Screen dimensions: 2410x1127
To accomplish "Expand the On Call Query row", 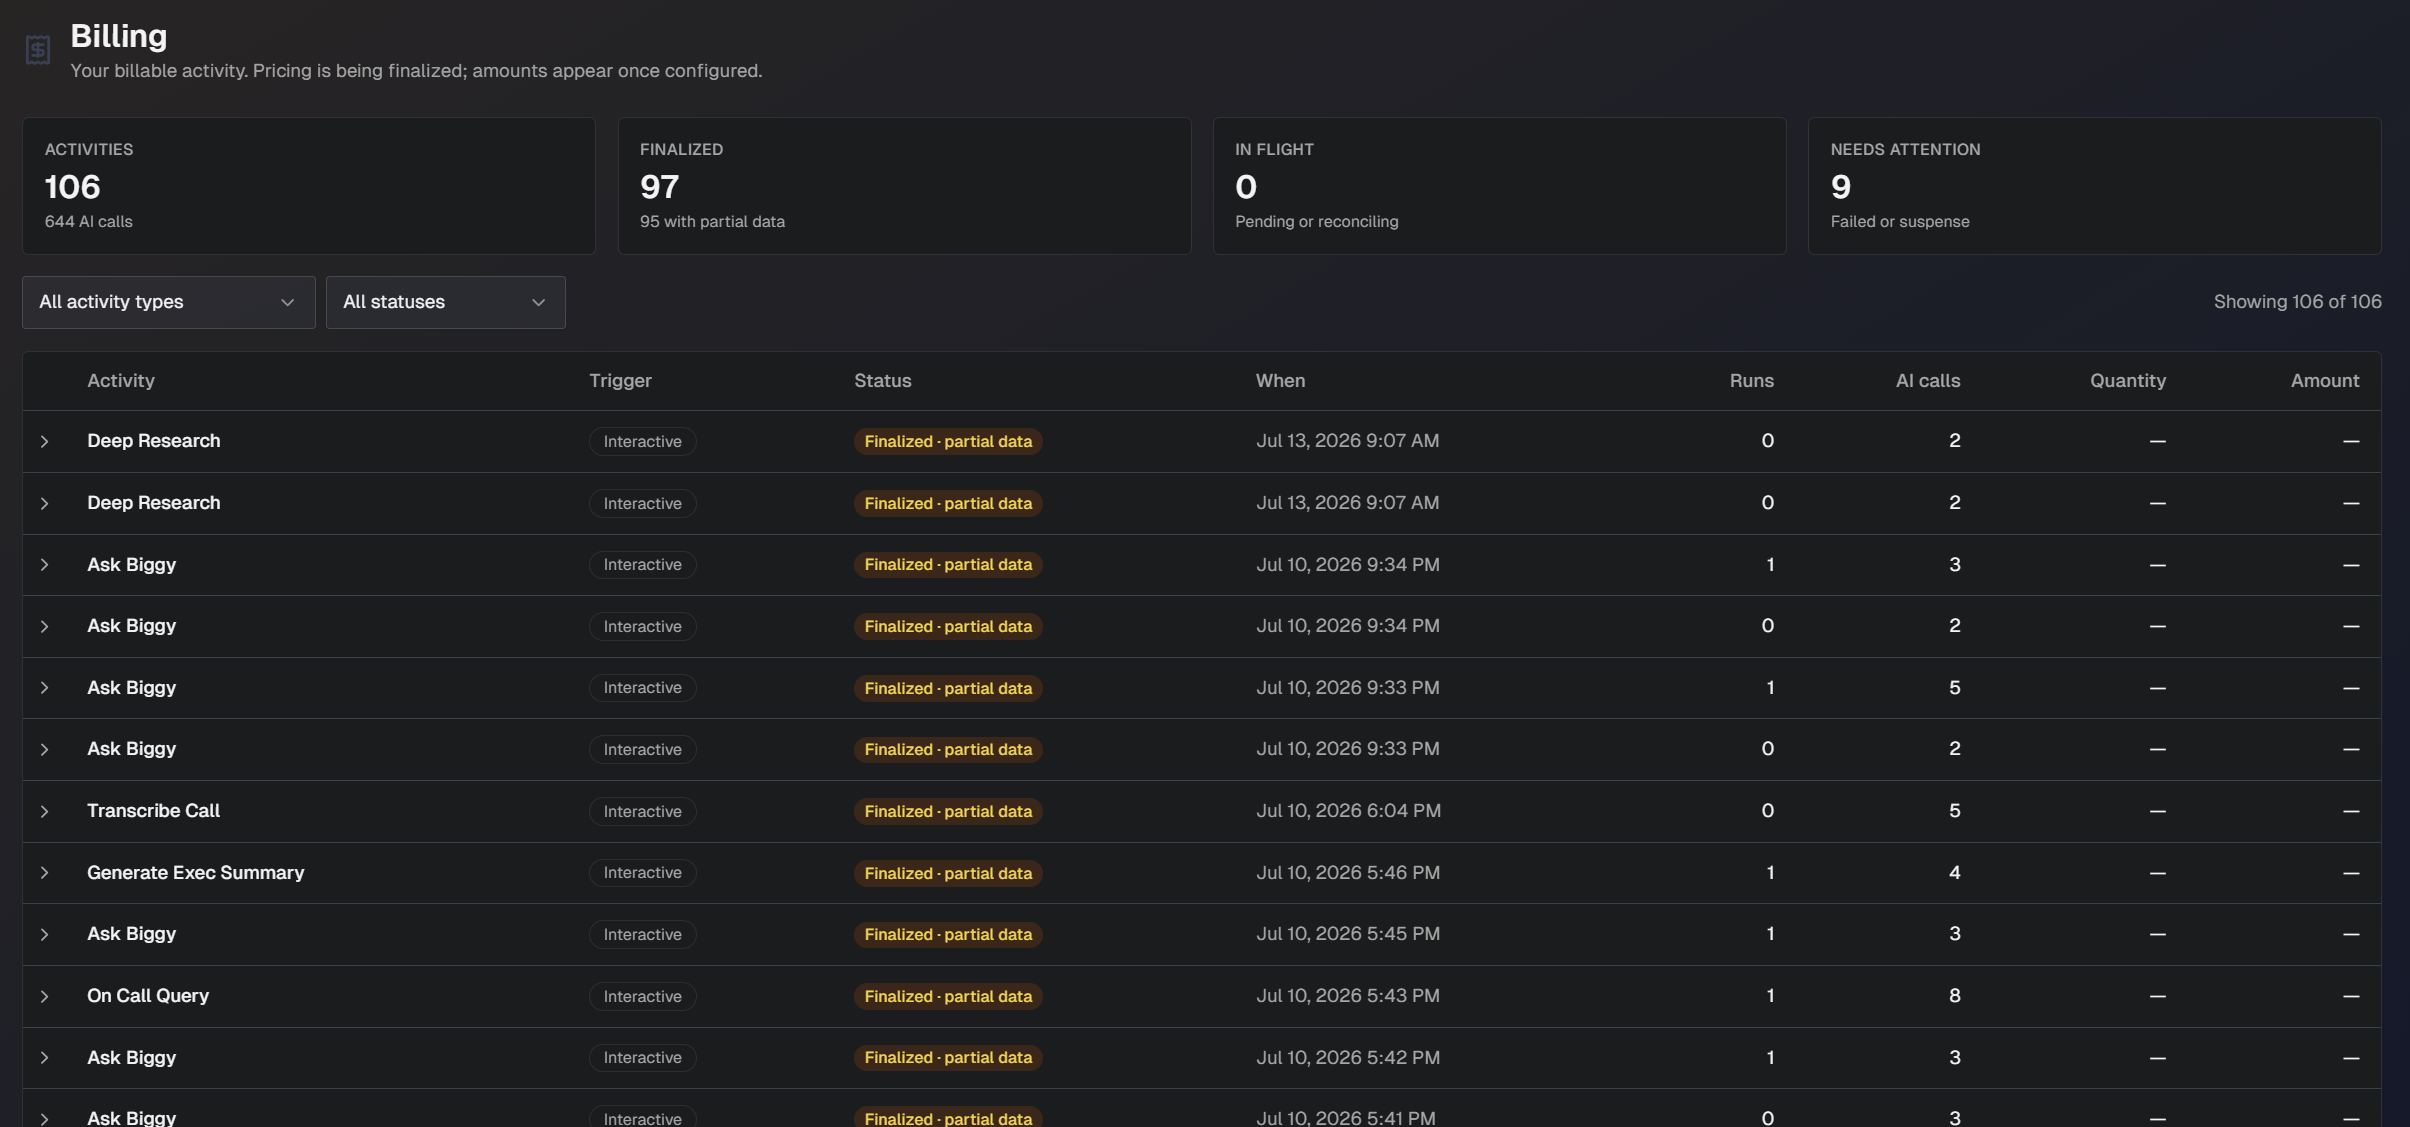I will tap(44, 996).
